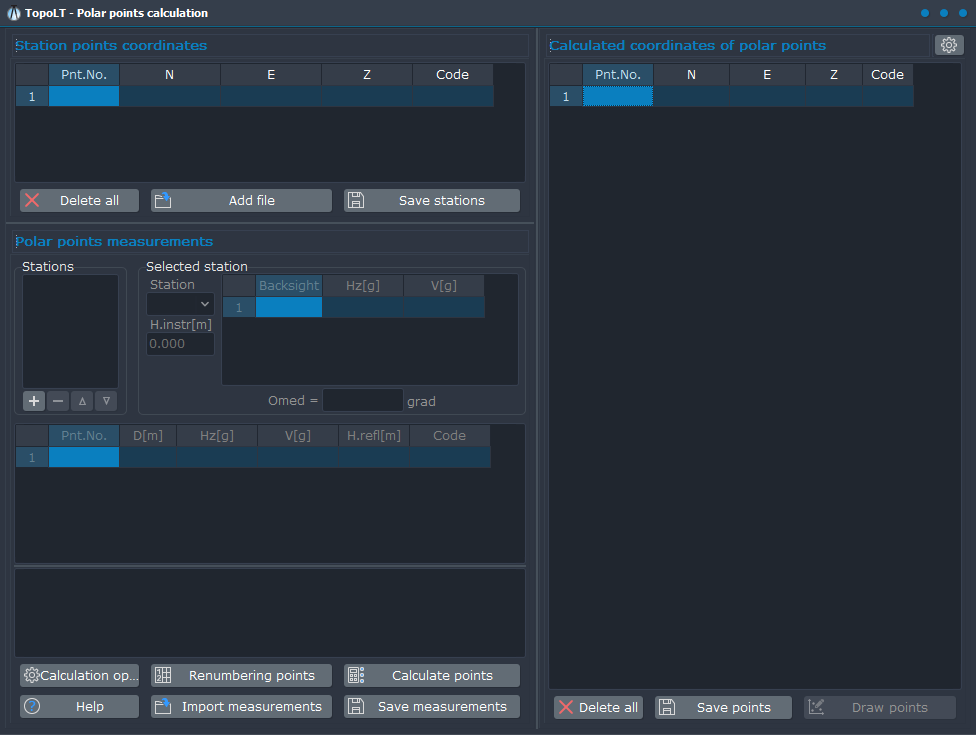Image resolution: width=976 pixels, height=735 pixels.
Task: Click the Save stations button
Action: click(x=431, y=200)
